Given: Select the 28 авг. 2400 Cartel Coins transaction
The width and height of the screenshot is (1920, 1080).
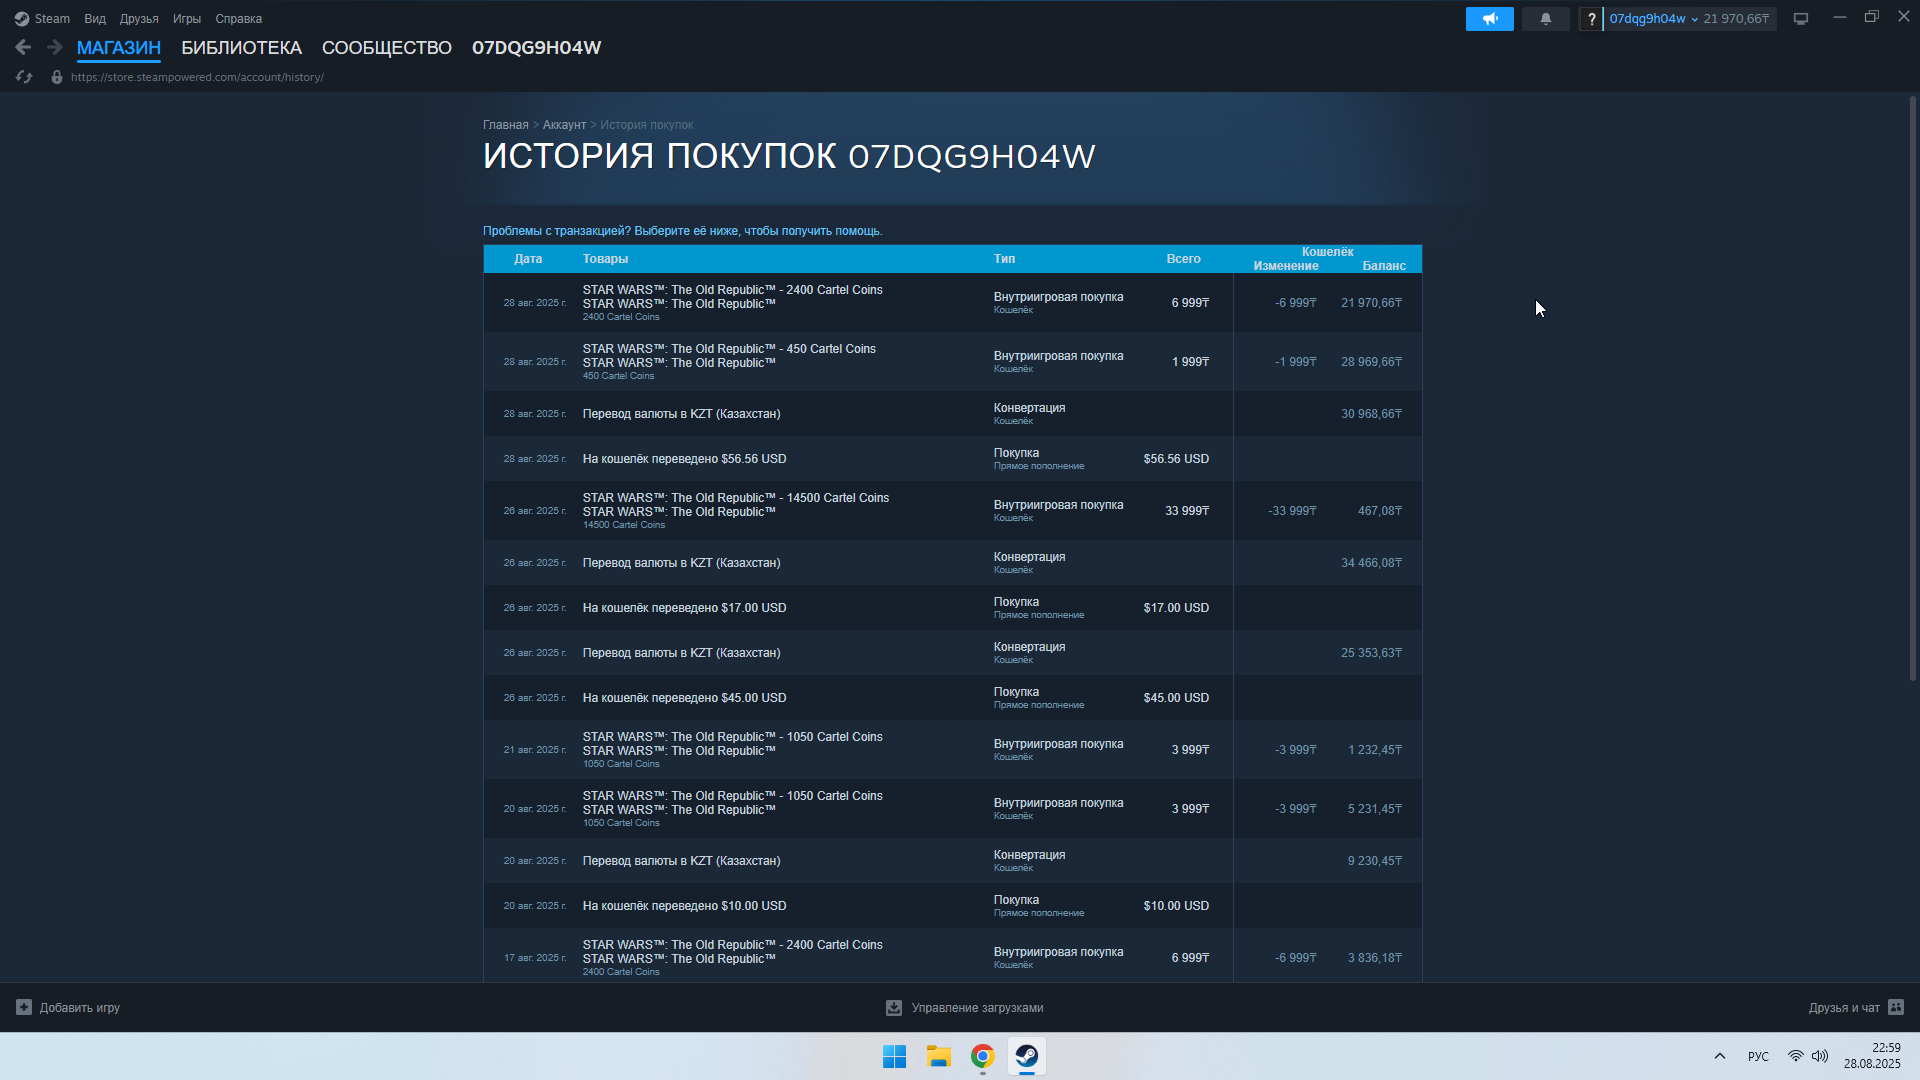Looking at the screenshot, I should [952, 302].
